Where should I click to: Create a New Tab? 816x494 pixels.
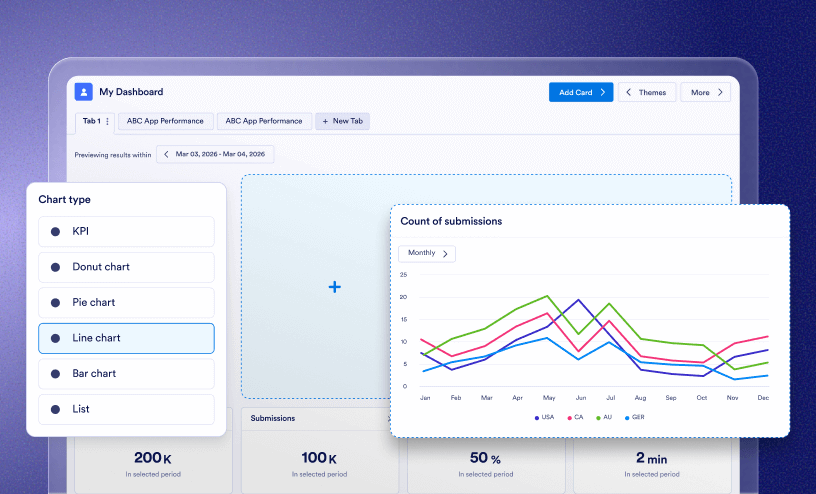tap(342, 121)
